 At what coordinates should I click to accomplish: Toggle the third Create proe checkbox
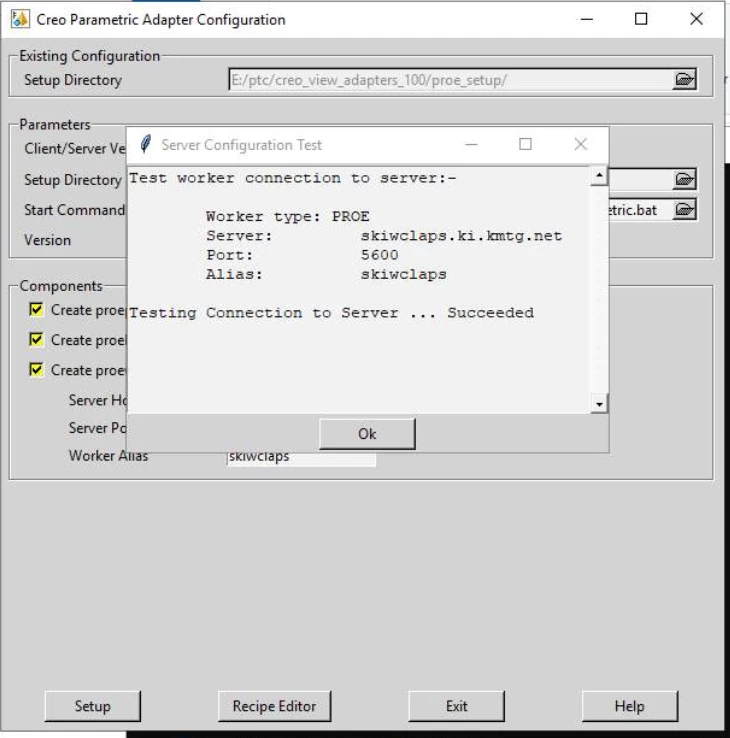[36, 370]
